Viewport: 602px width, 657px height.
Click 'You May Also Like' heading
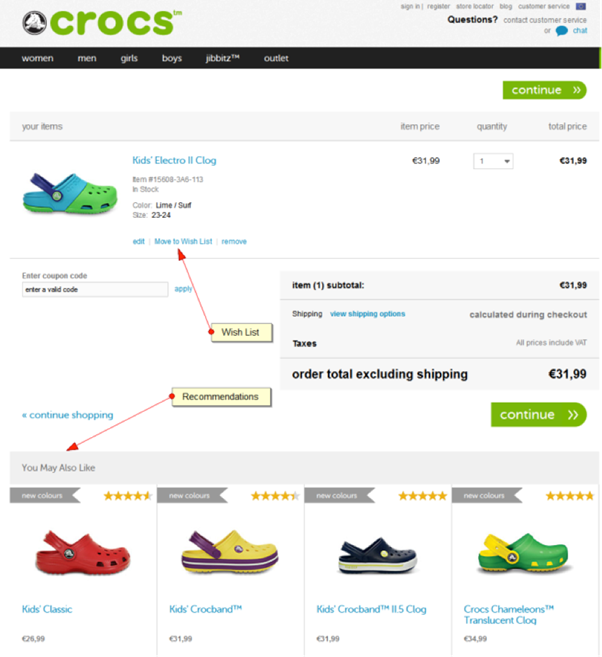tap(58, 468)
